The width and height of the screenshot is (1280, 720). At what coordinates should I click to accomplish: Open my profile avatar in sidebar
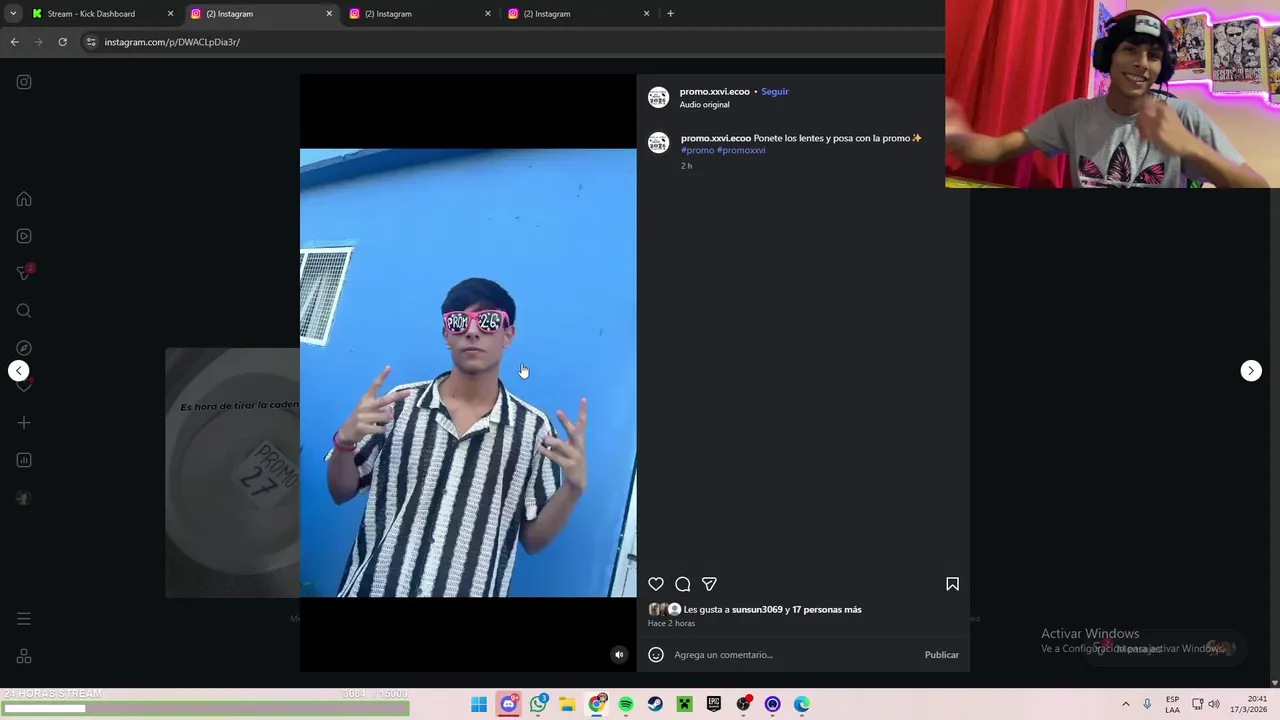24,498
